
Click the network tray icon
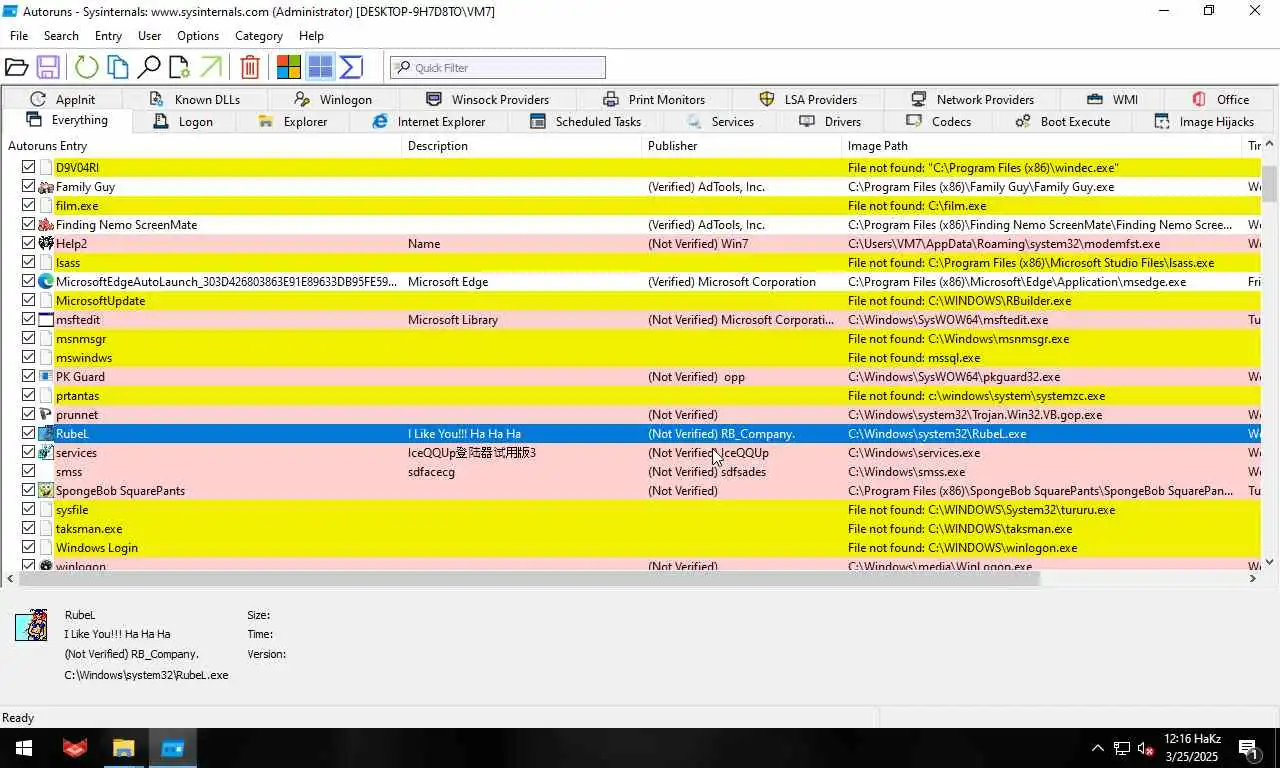pos(1122,748)
